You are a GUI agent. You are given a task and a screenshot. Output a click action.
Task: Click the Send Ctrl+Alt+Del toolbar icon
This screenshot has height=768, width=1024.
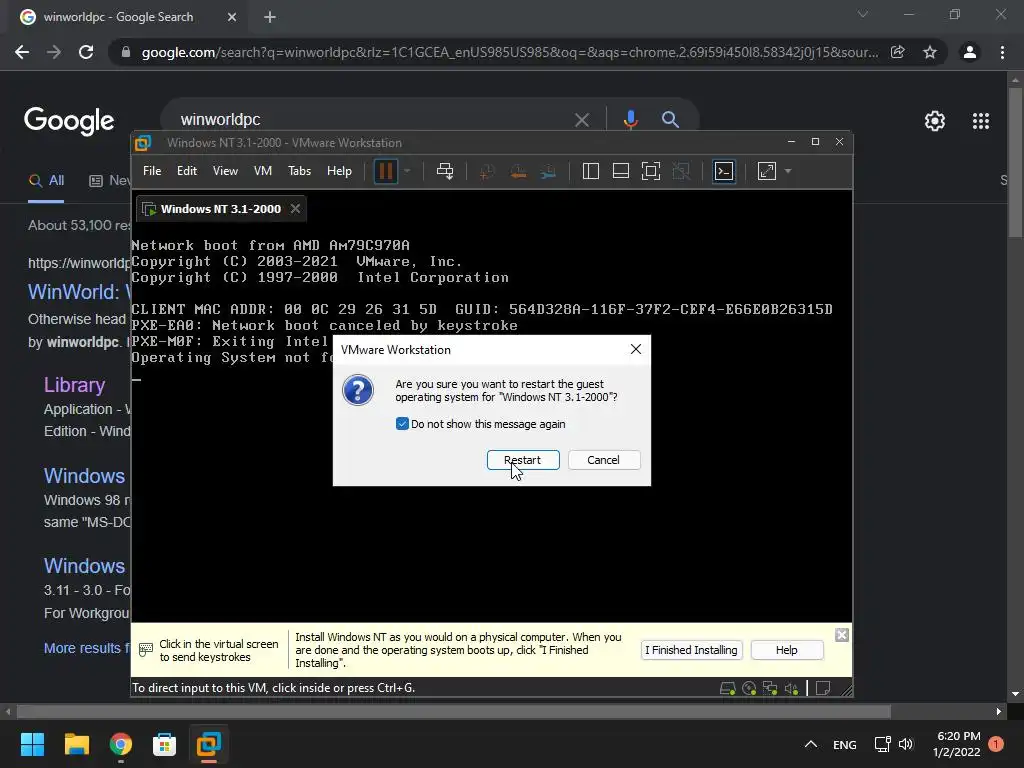(445, 171)
